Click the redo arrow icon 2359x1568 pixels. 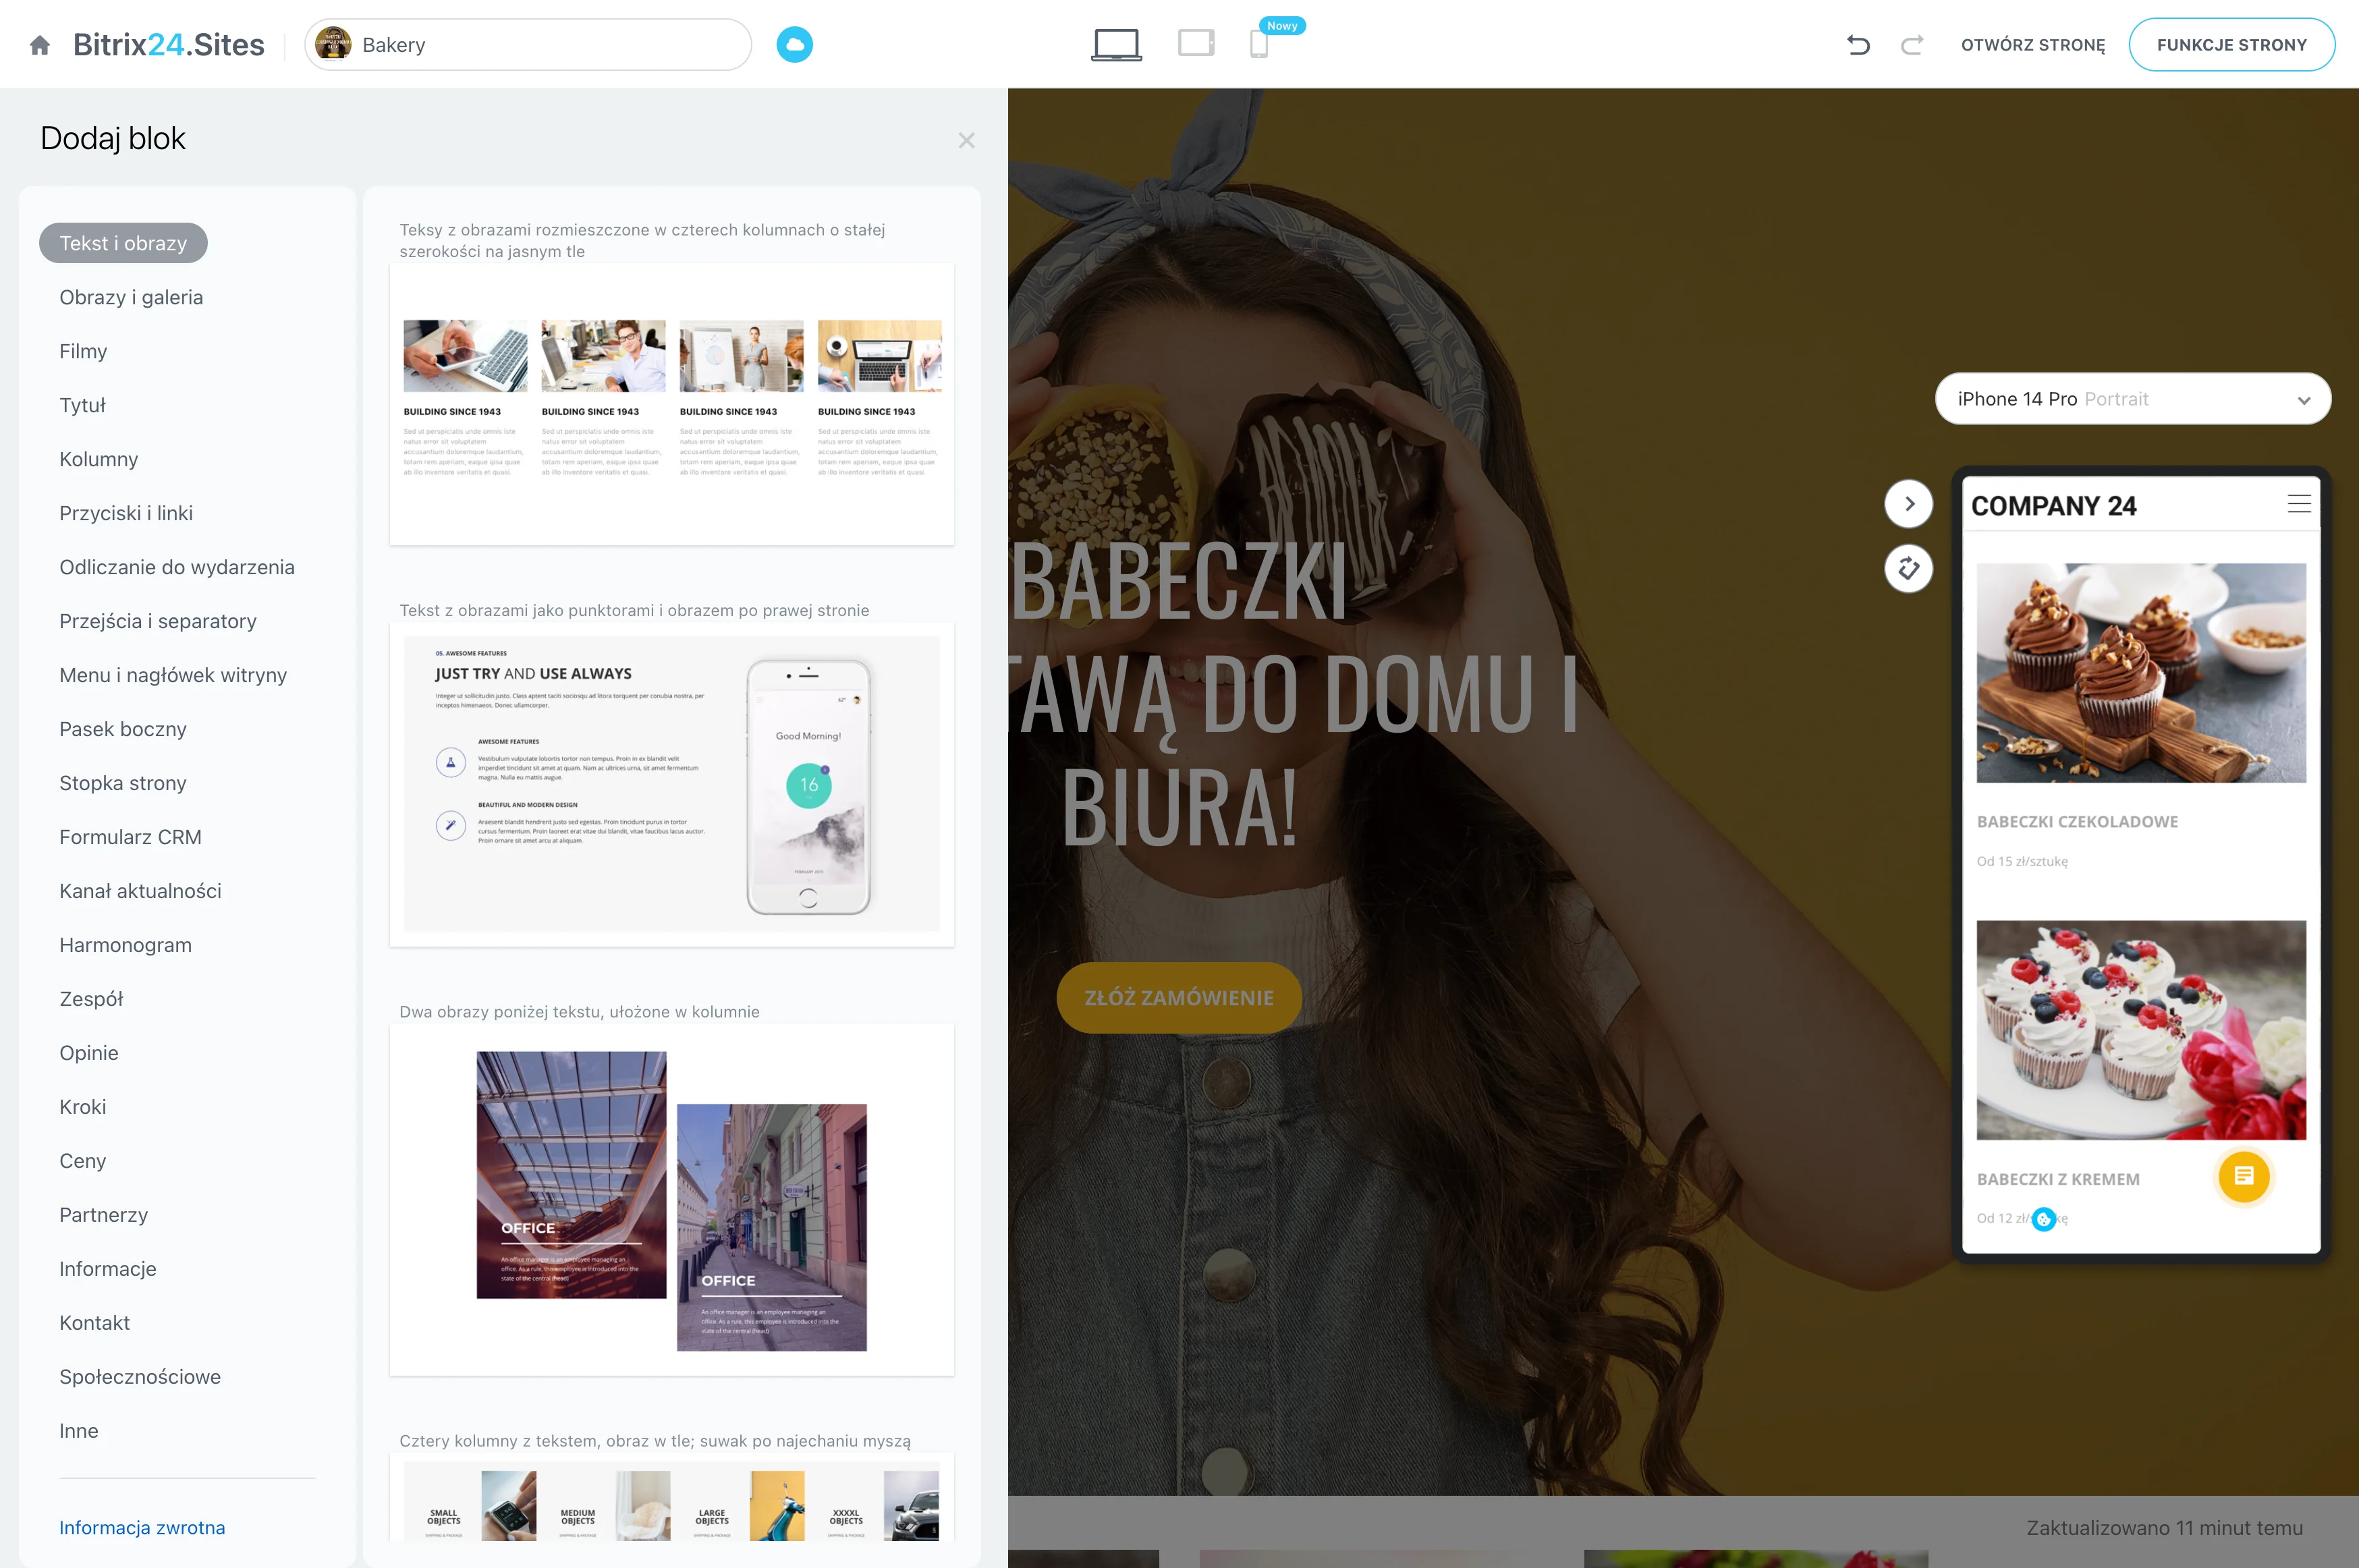coord(1911,45)
